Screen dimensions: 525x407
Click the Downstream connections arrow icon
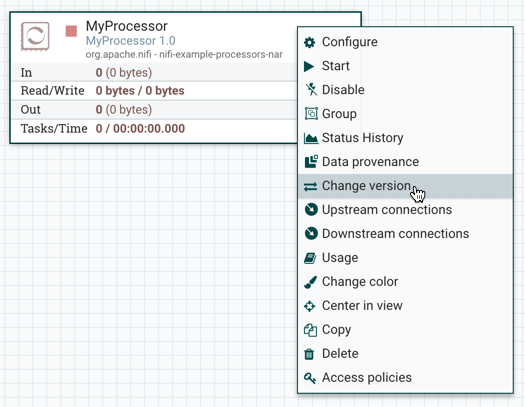point(311,234)
